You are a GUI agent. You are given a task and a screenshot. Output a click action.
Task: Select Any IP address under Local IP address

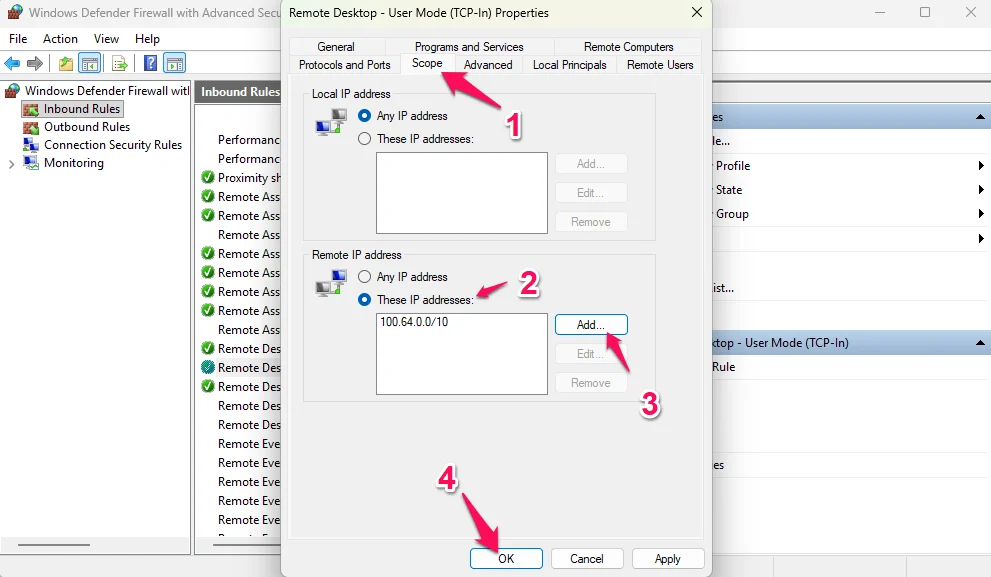tap(364, 116)
